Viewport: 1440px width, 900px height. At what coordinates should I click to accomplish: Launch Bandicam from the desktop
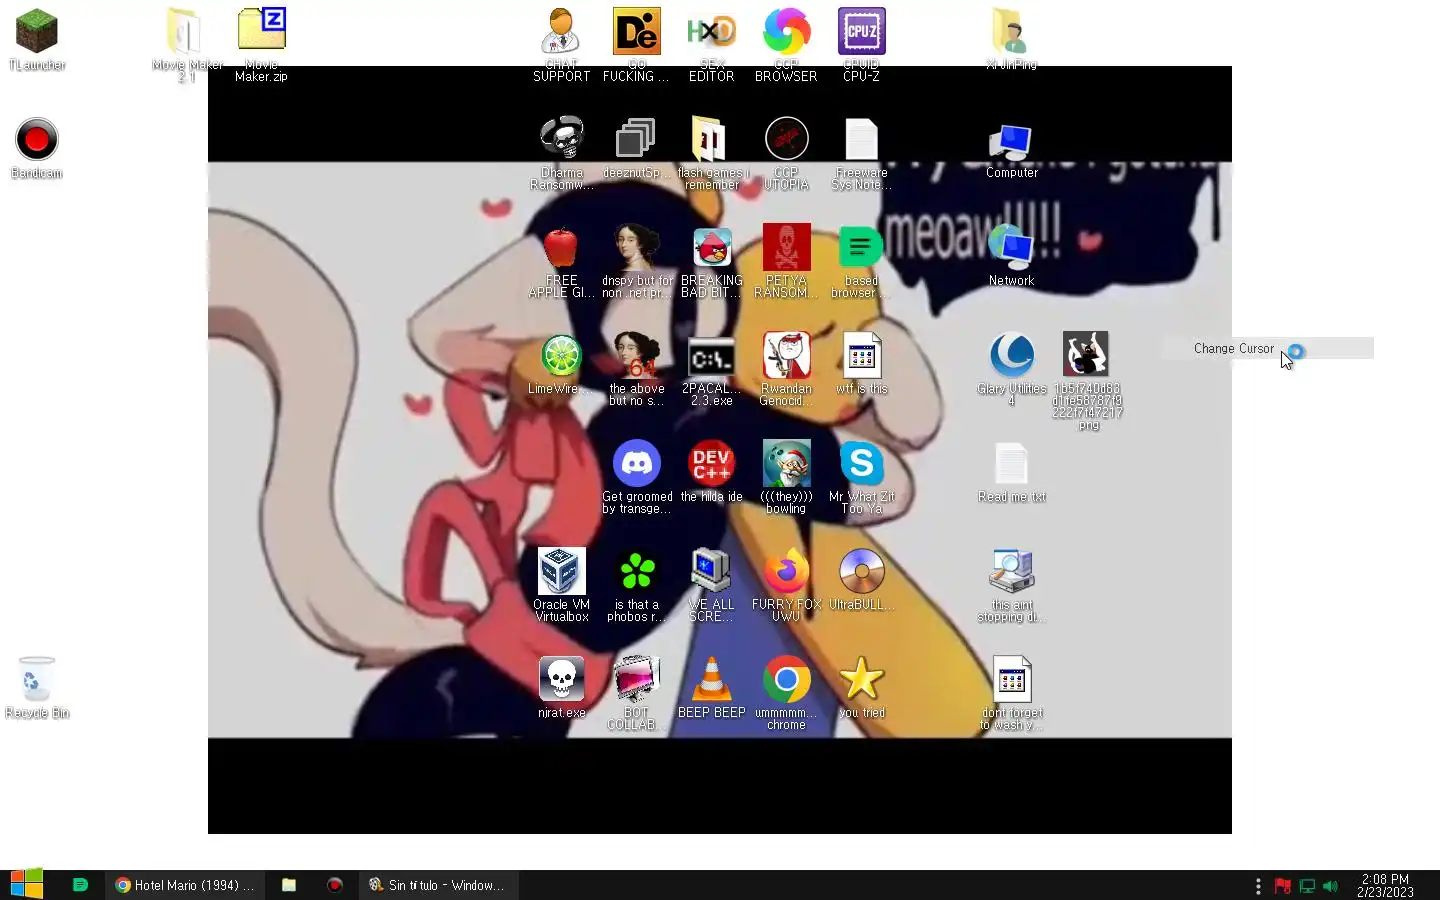pos(37,140)
